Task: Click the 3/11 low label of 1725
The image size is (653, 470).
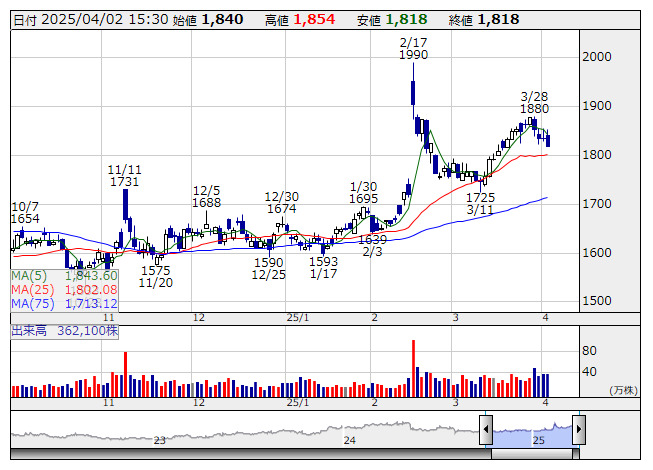Action: tap(480, 204)
